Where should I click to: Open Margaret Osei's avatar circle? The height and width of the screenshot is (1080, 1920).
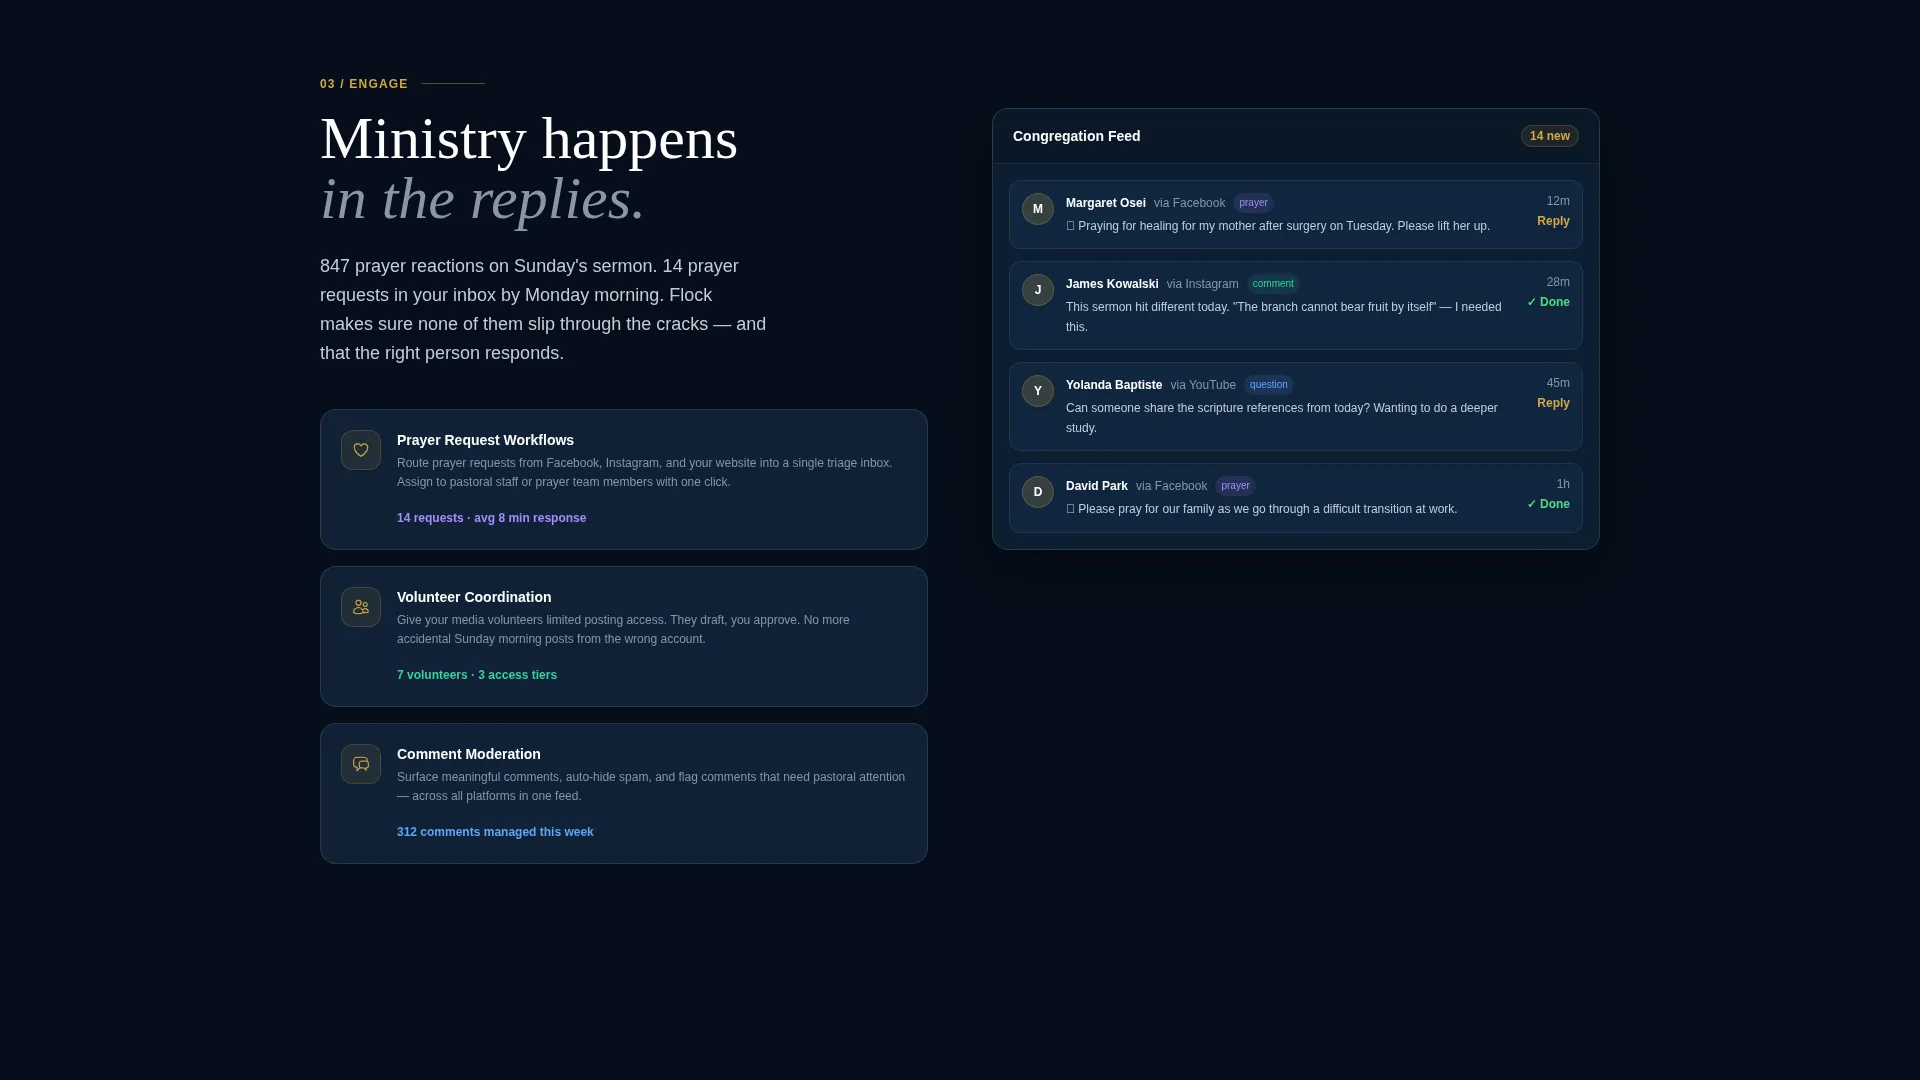(1038, 209)
